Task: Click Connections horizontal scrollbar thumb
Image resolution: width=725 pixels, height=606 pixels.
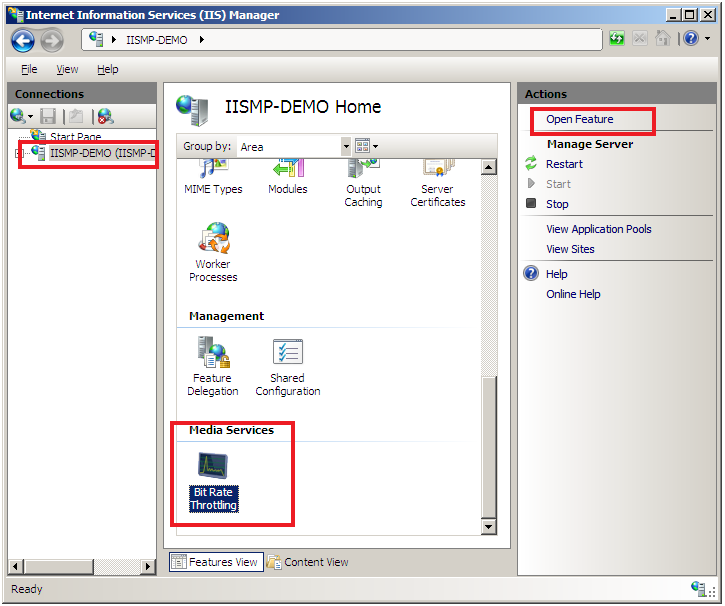Action: click(59, 566)
